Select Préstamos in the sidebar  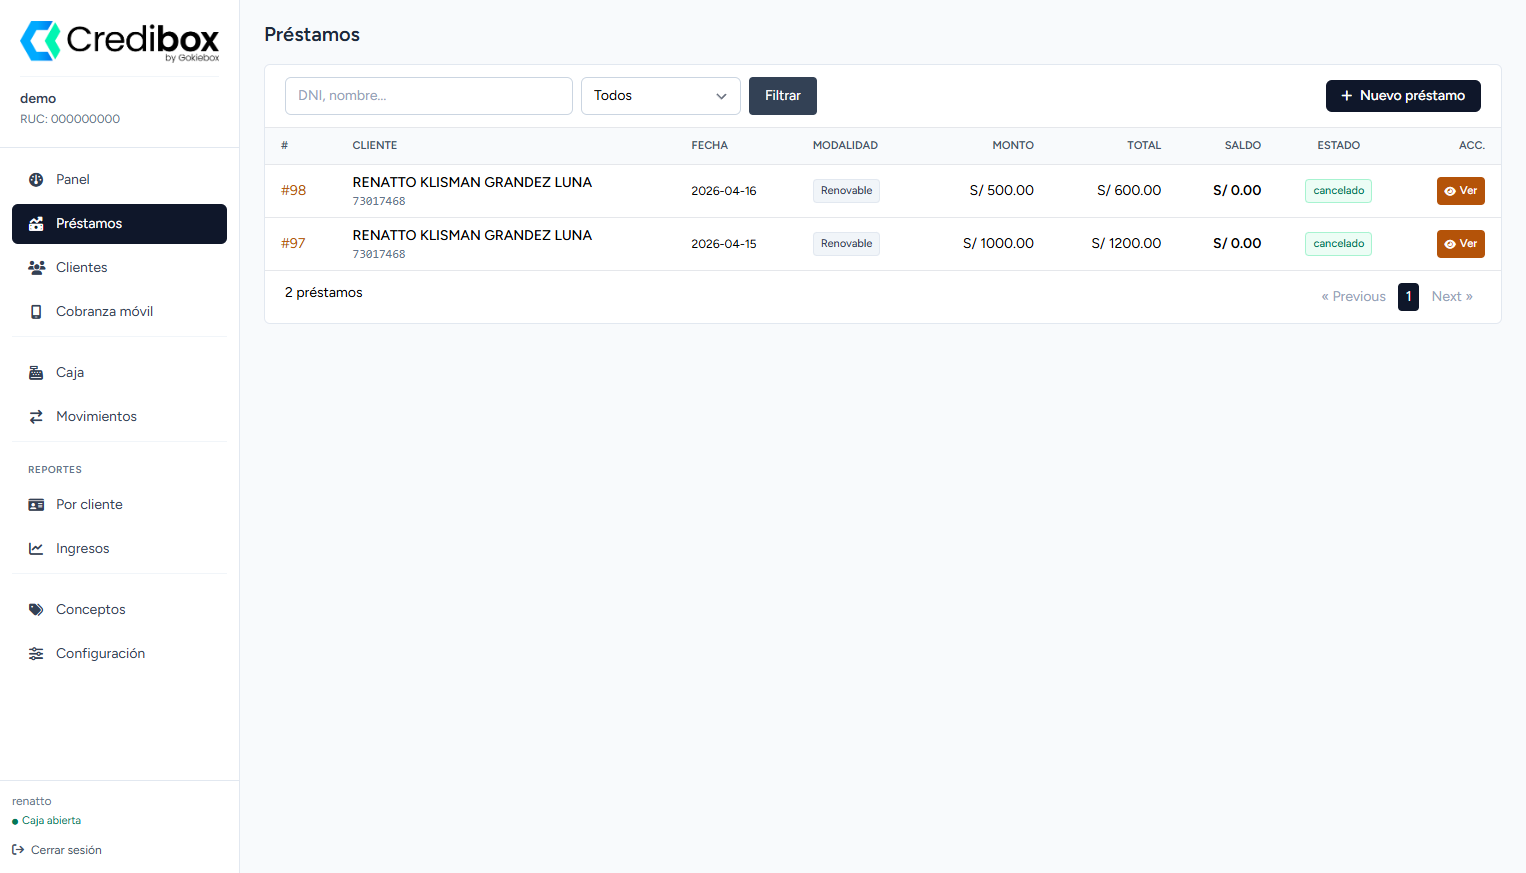[x=119, y=224]
